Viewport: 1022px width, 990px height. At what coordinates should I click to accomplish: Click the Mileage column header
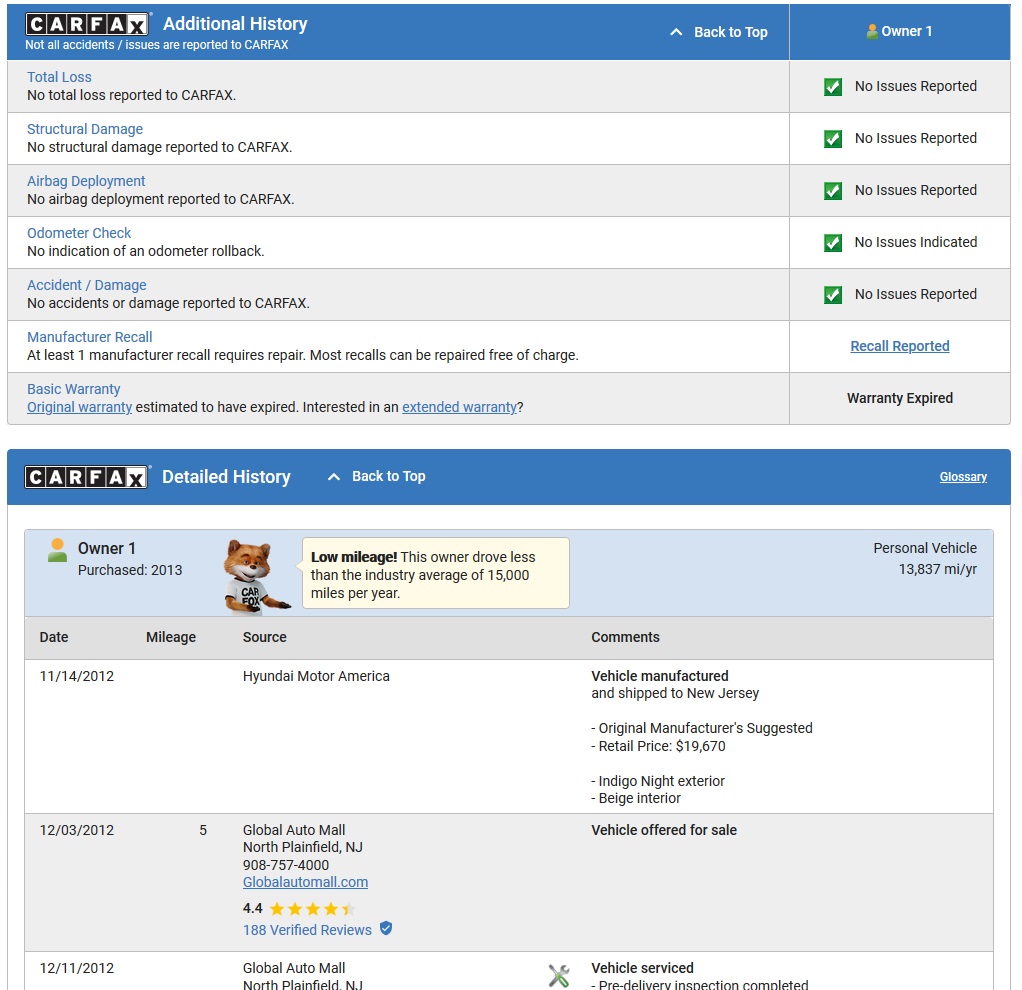click(171, 637)
